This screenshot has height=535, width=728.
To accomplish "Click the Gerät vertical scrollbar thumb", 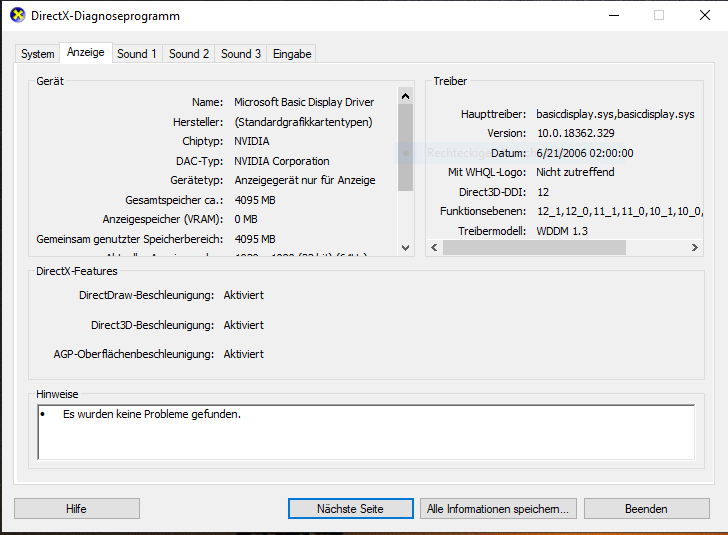I will [x=405, y=147].
